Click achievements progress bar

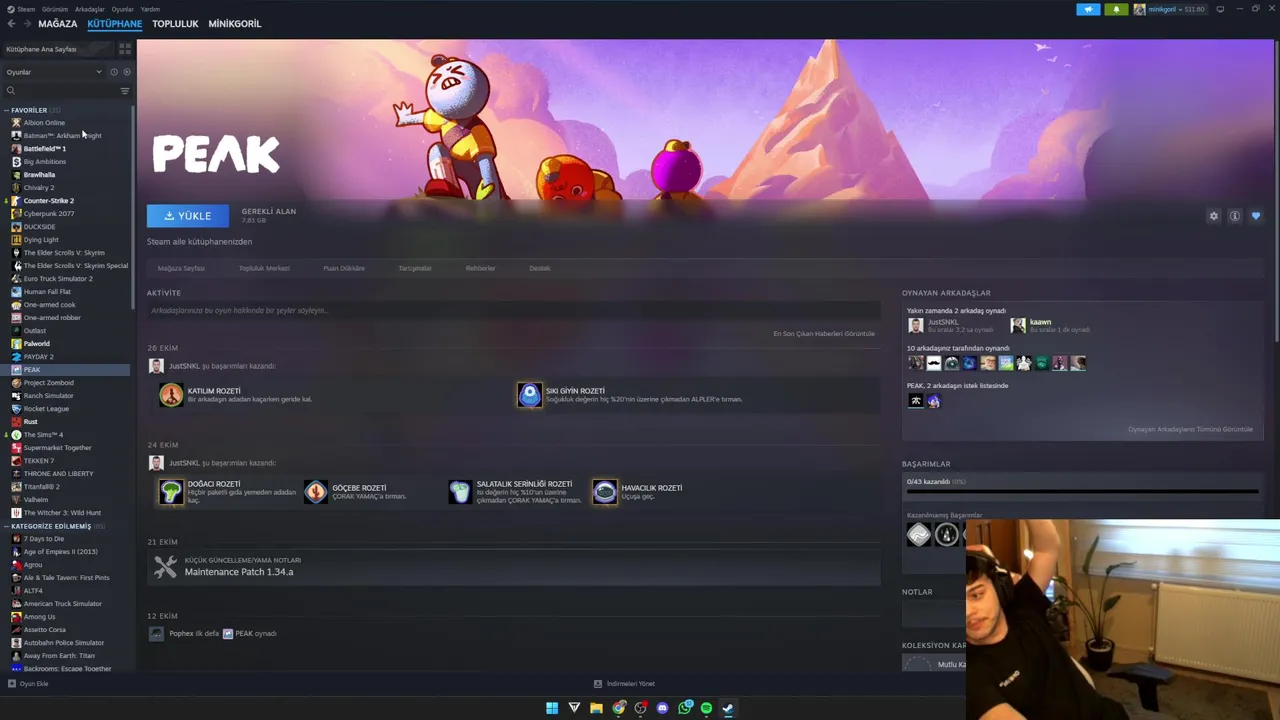pos(1082,491)
